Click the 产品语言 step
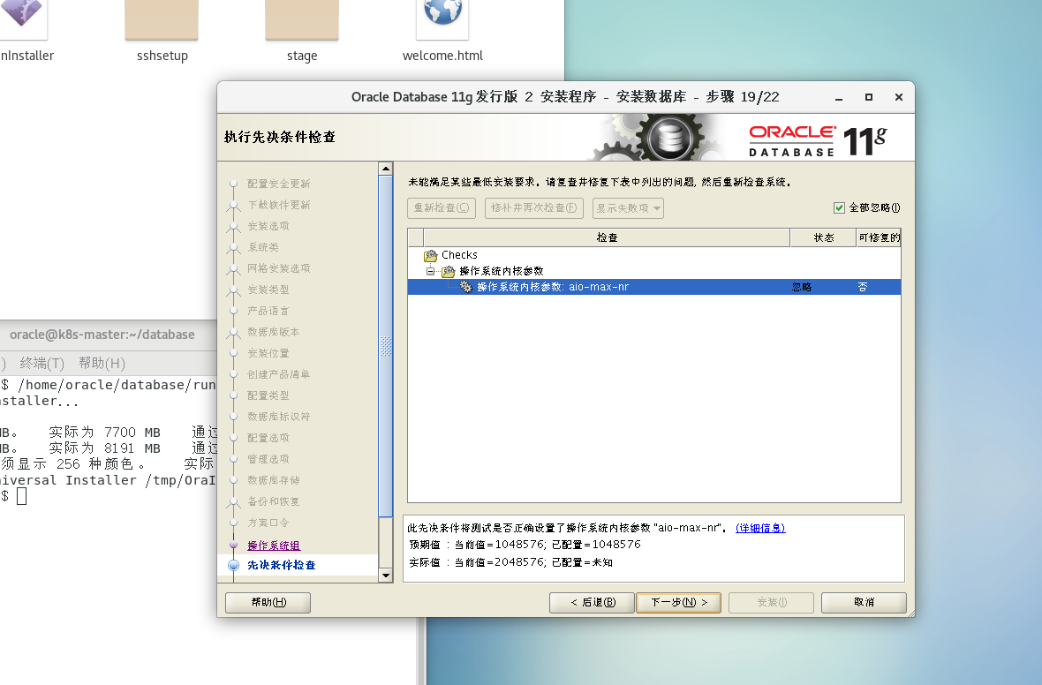Viewport: 1042px width, 685px height. click(x=268, y=311)
